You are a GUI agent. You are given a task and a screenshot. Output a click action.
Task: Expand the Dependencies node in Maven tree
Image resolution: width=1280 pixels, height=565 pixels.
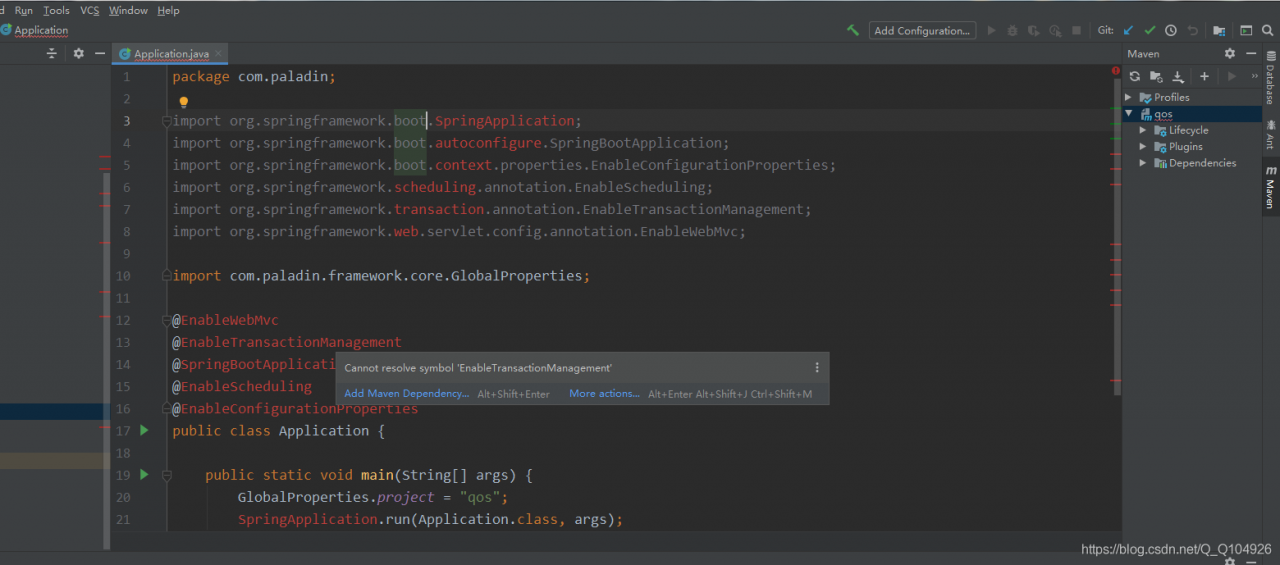(x=1143, y=163)
